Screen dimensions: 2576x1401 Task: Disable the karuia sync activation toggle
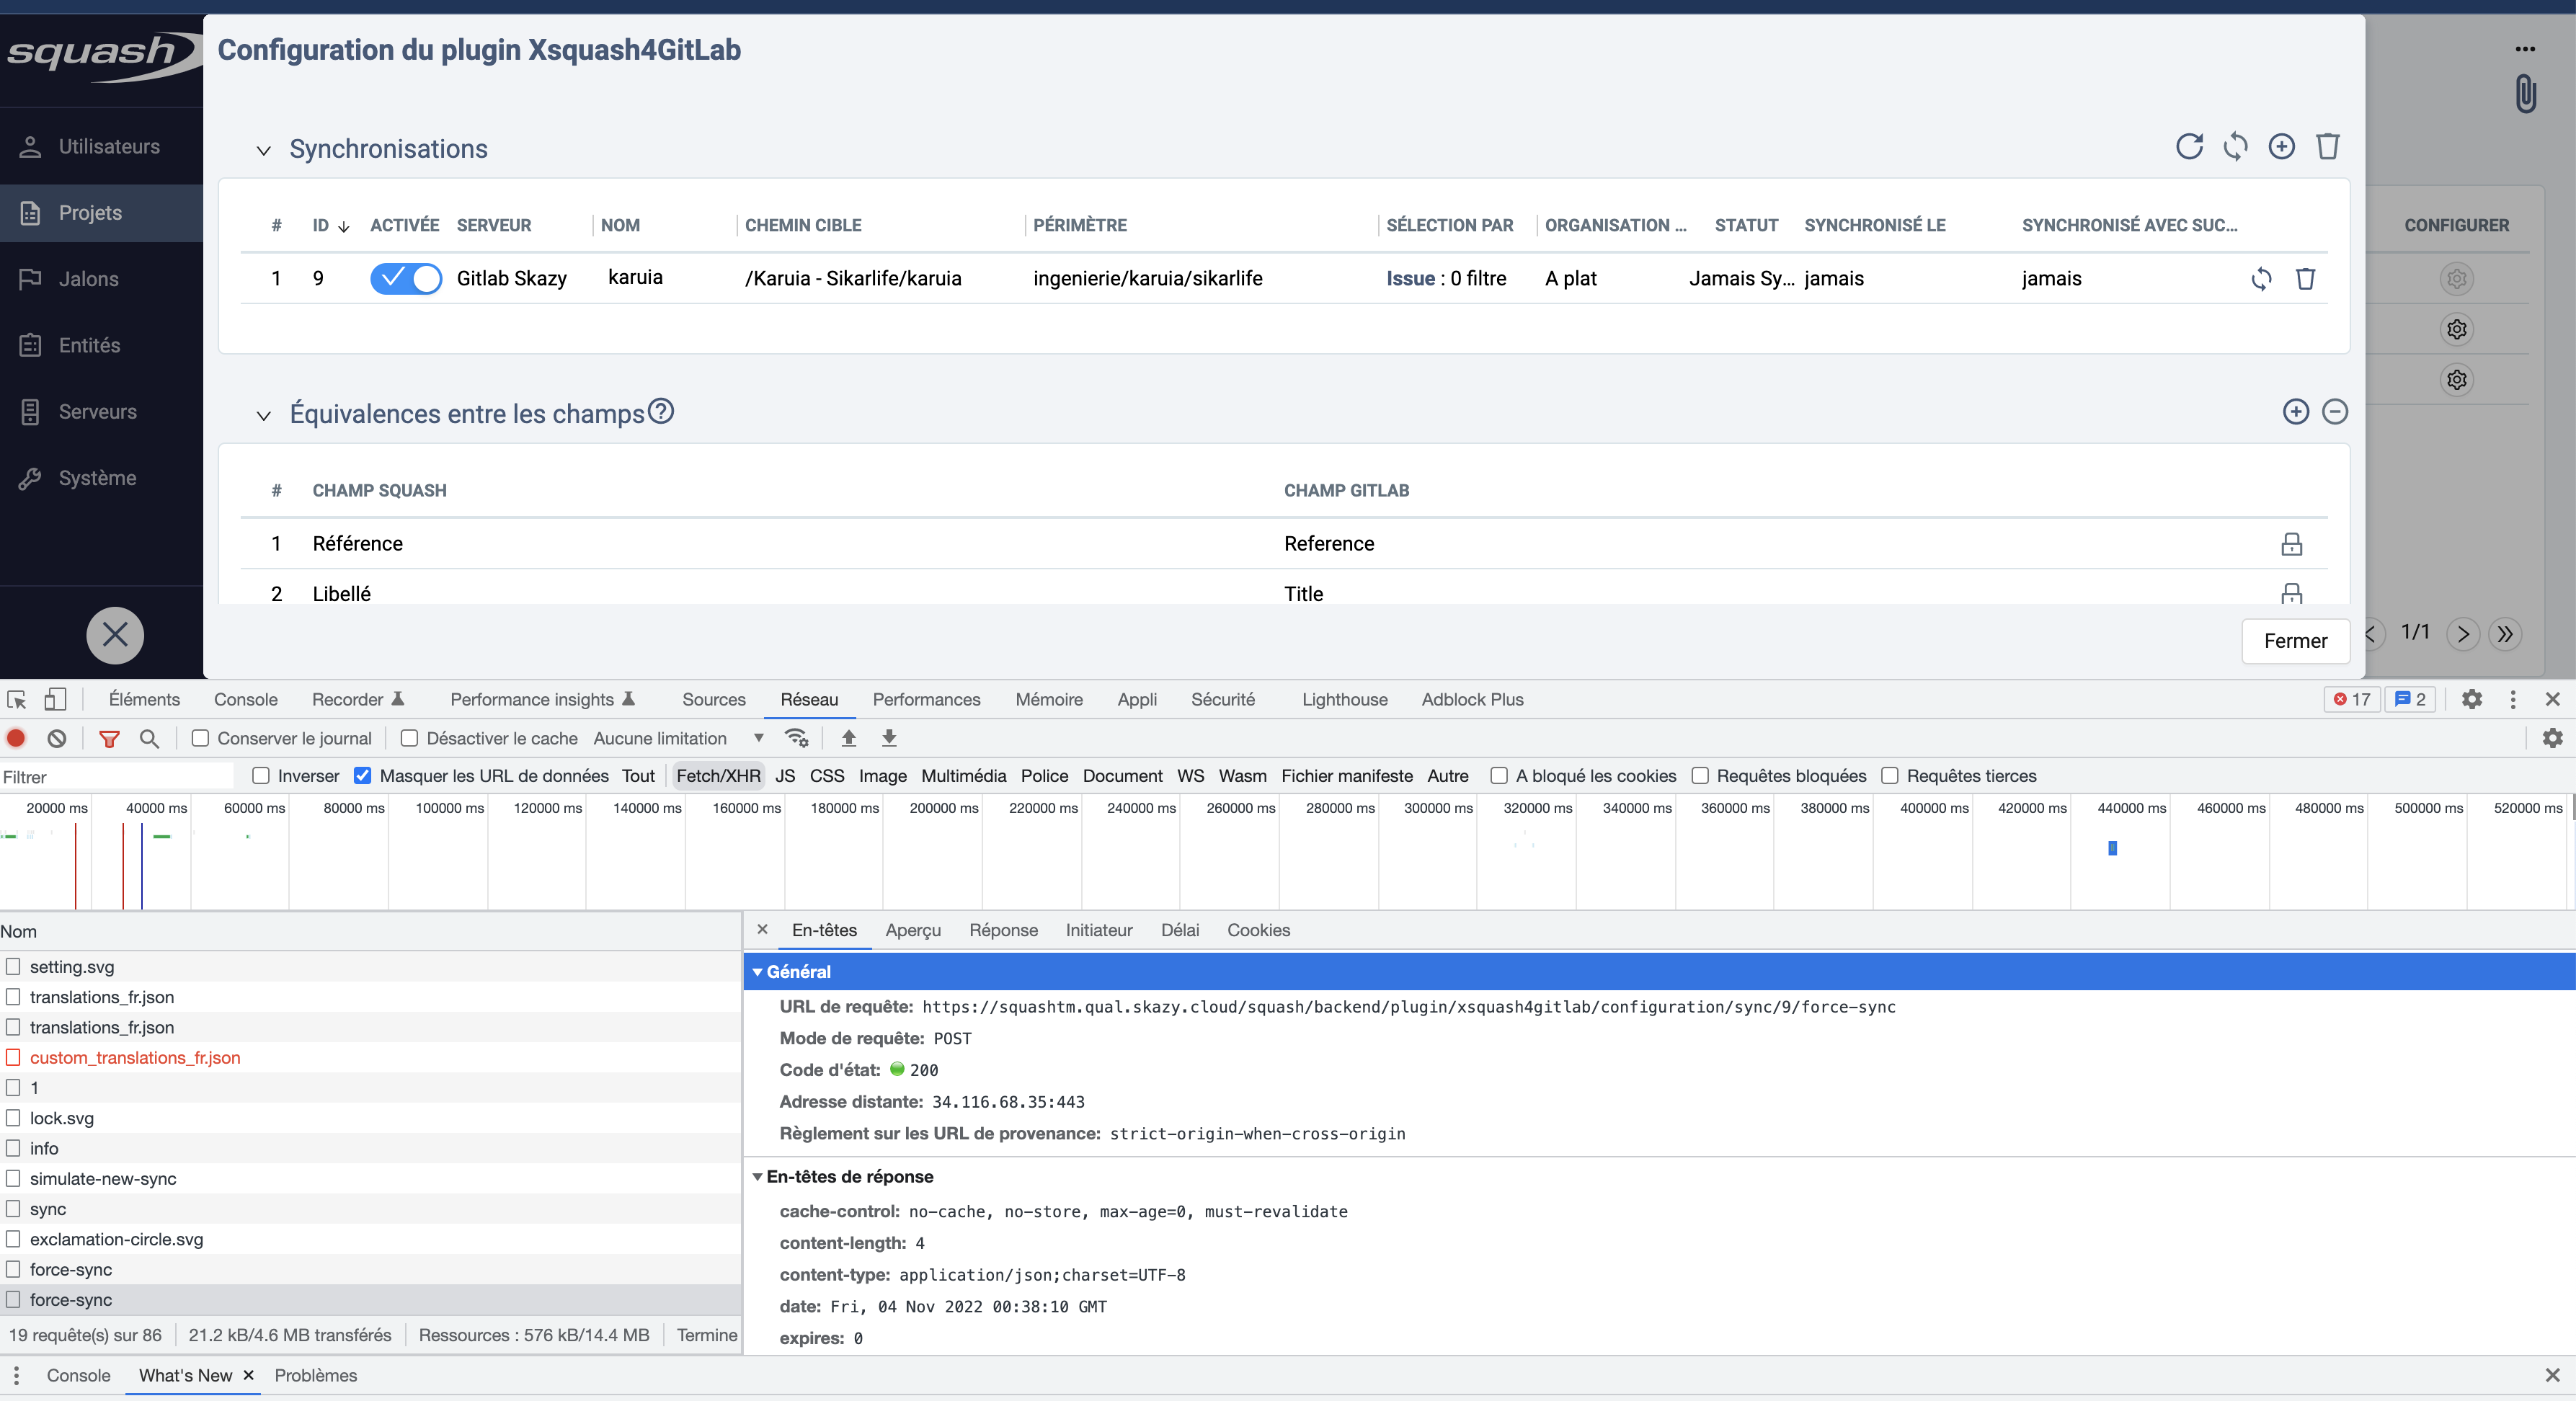tap(405, 278)
